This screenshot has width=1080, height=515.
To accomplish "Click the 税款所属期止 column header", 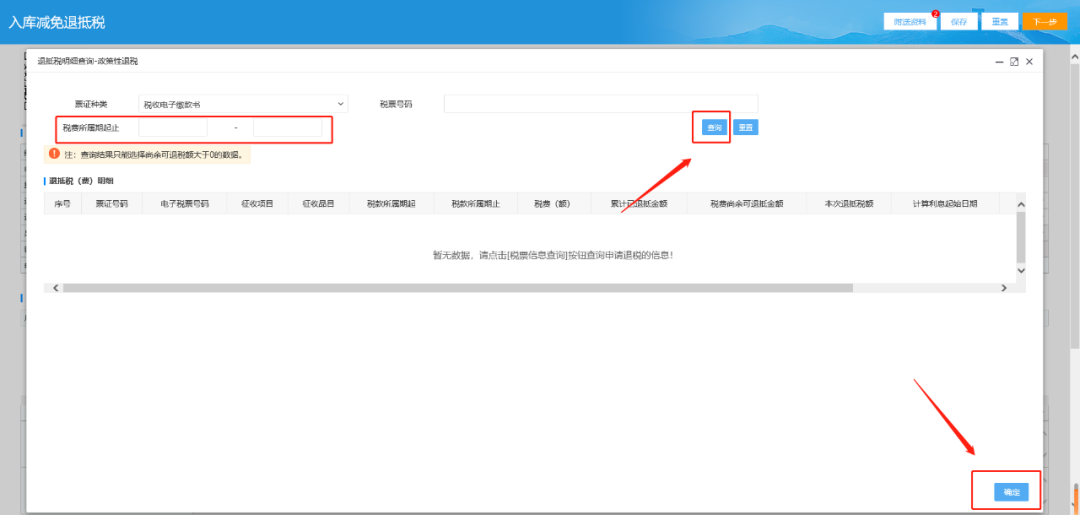I will point(475,204).
